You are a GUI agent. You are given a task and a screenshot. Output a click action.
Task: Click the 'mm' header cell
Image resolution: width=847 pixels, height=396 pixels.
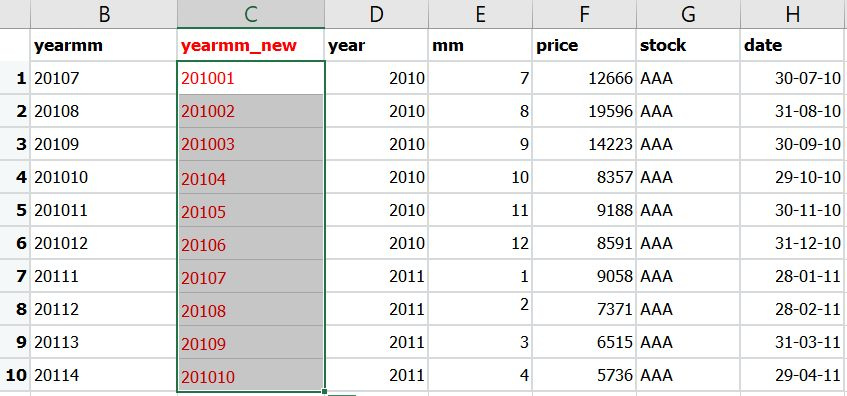point(480,45)
